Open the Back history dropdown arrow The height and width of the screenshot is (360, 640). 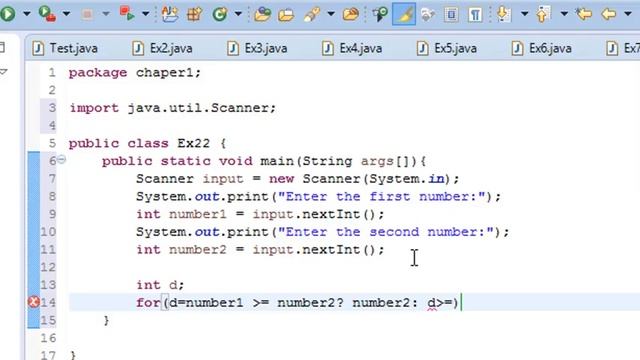[x=628, y=14]
